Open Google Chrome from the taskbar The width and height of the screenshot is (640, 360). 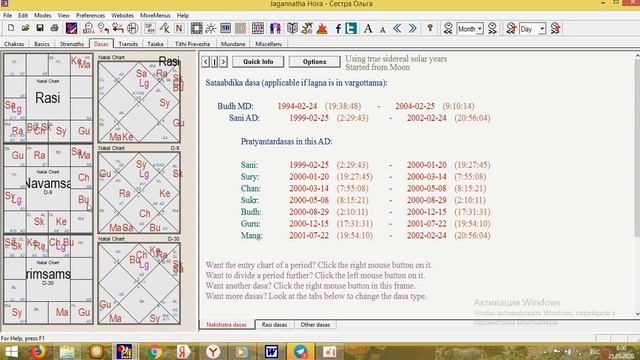coord(155,351)
